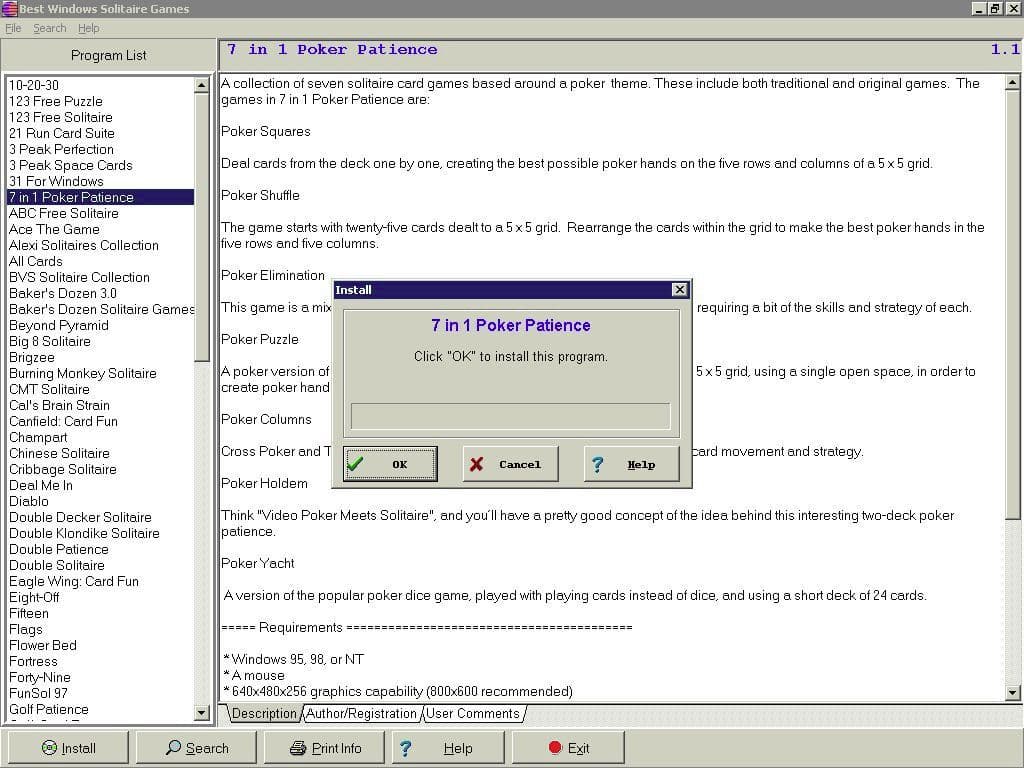Click the bottom toolbar Help button
Screen dimensions: 1024x768
(448, 748)
